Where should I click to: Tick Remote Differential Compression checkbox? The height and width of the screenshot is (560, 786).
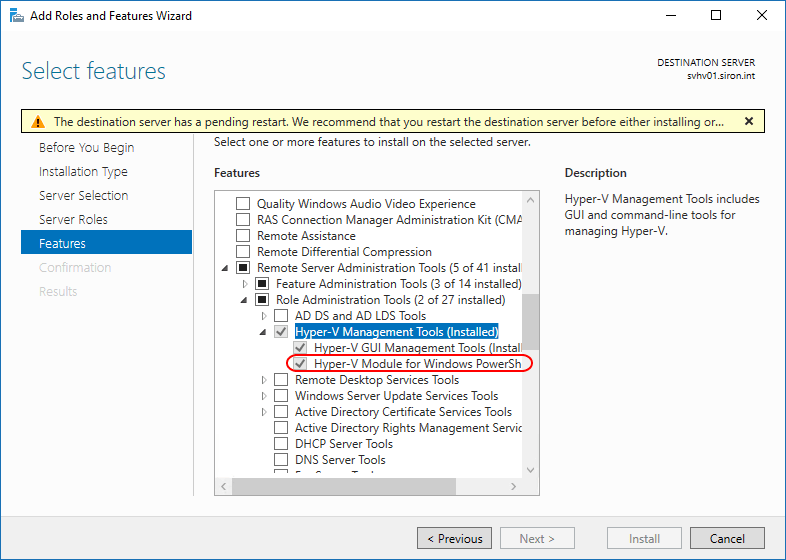point(243,252)
